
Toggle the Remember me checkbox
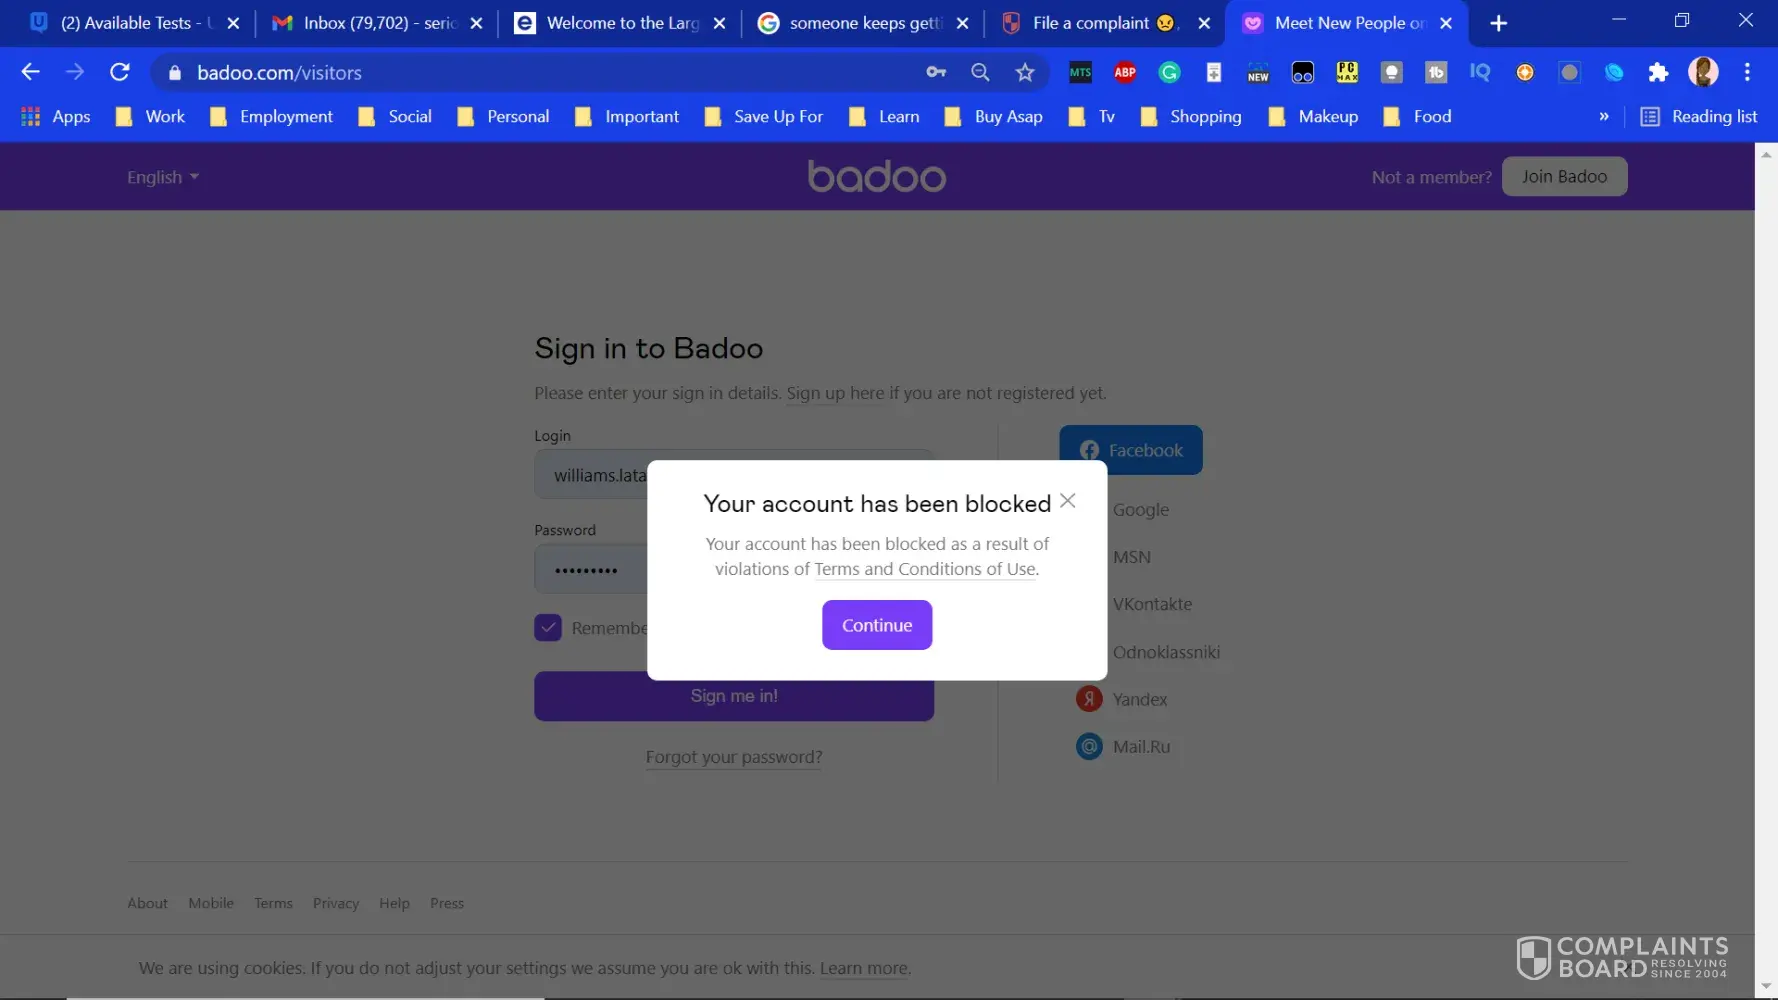point(548,628)
